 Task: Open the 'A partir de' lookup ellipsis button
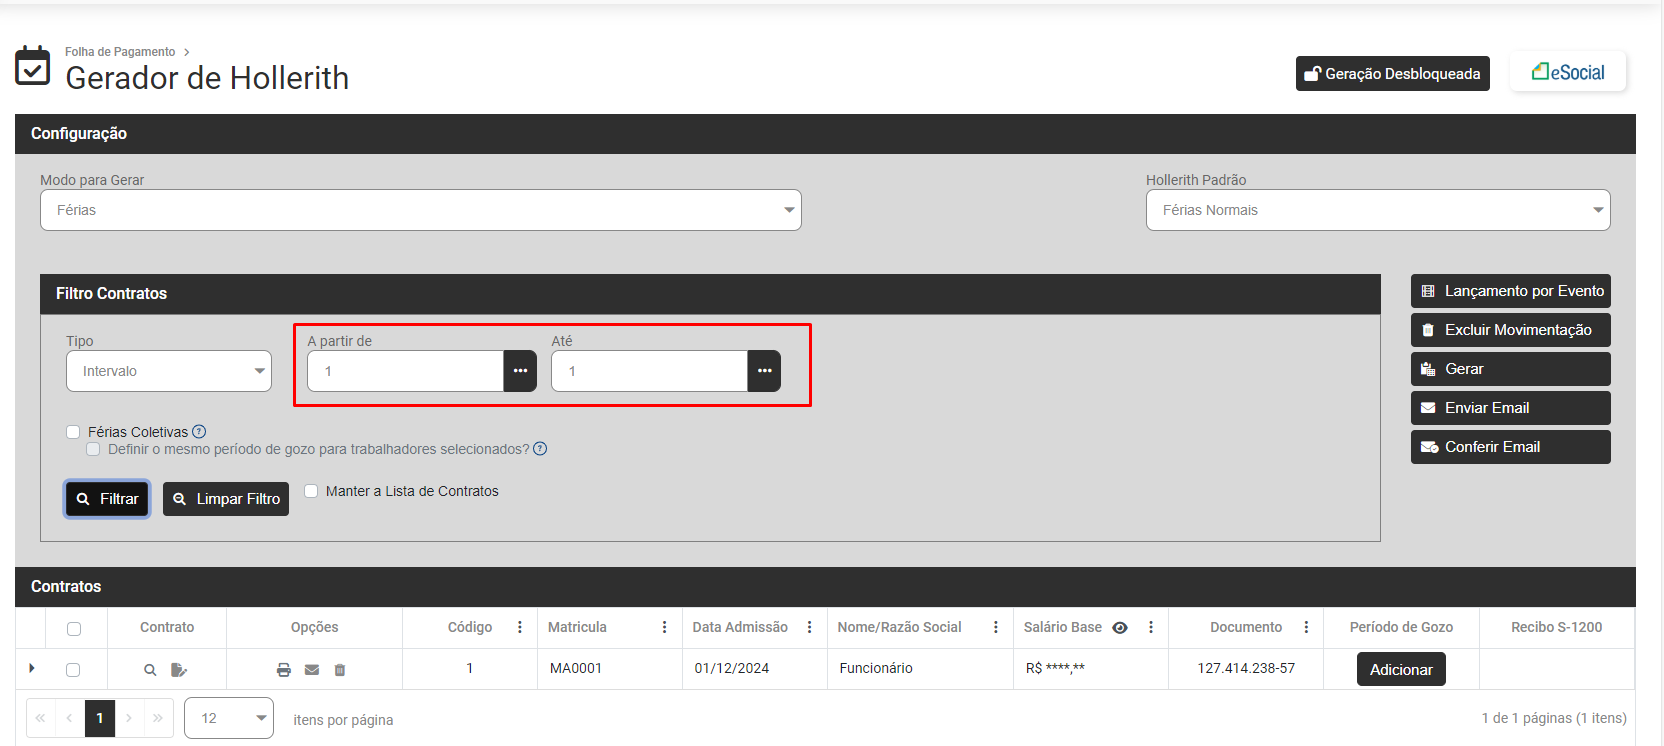click(520, 371)
